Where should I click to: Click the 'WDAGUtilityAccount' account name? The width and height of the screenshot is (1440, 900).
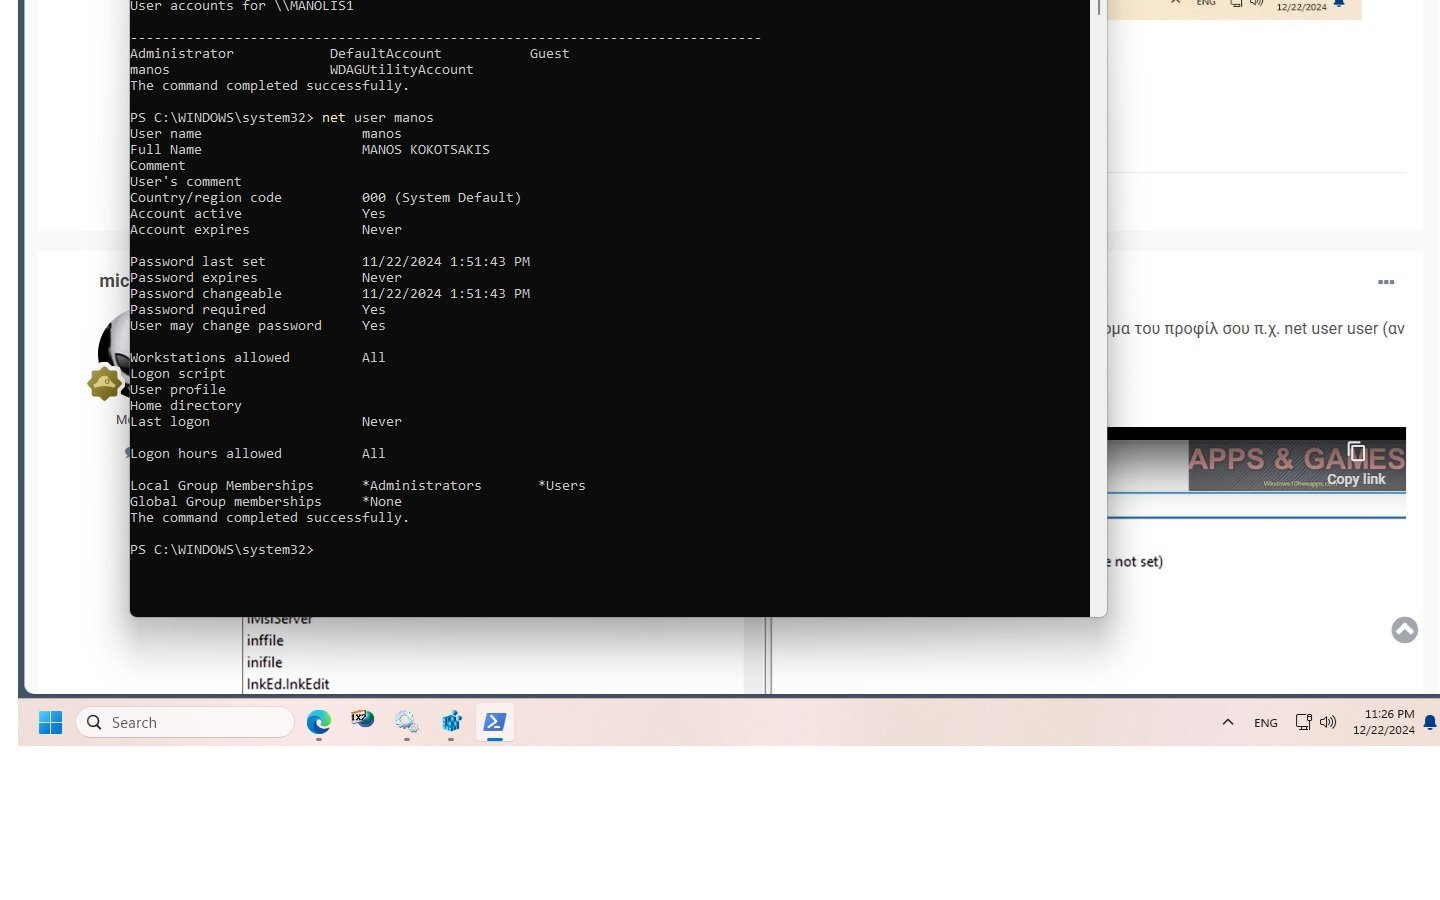tap(402, 70)
